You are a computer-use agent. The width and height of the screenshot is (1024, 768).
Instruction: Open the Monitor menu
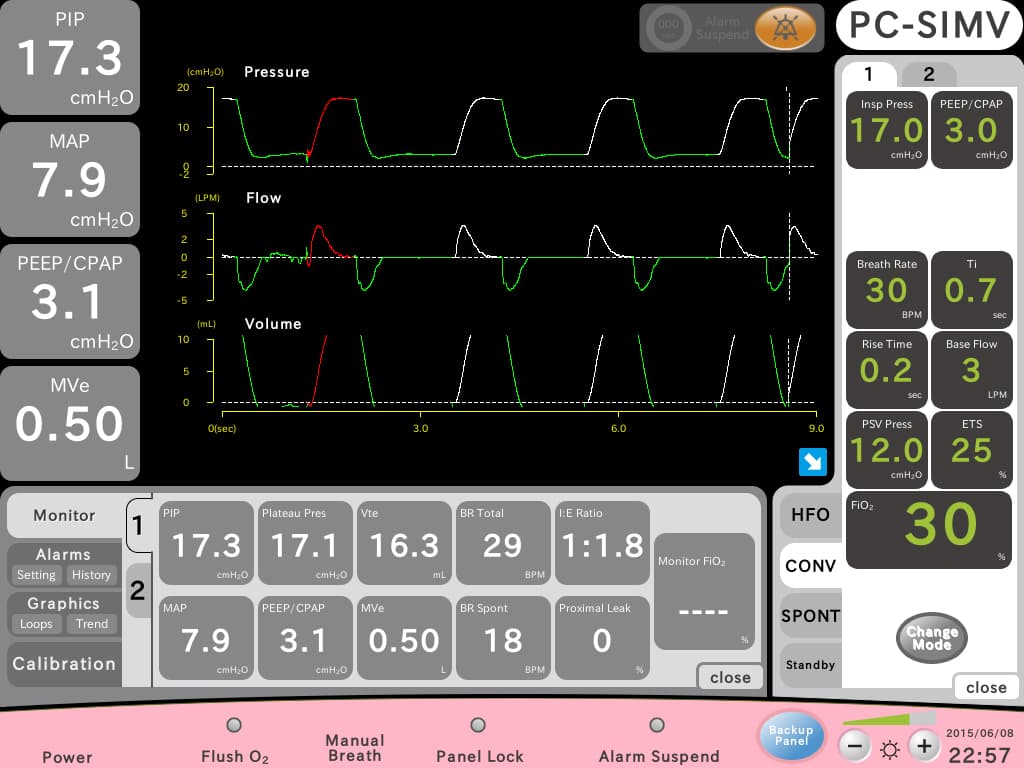click(64, 515)
